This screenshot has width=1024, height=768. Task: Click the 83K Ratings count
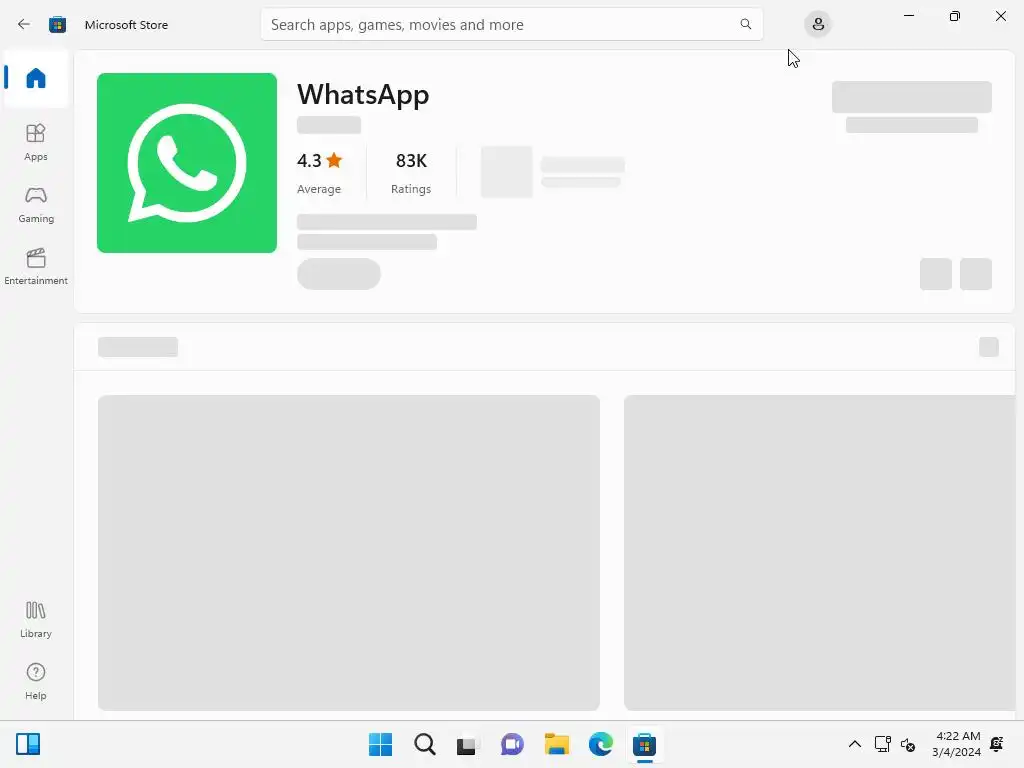click(411, 172)
